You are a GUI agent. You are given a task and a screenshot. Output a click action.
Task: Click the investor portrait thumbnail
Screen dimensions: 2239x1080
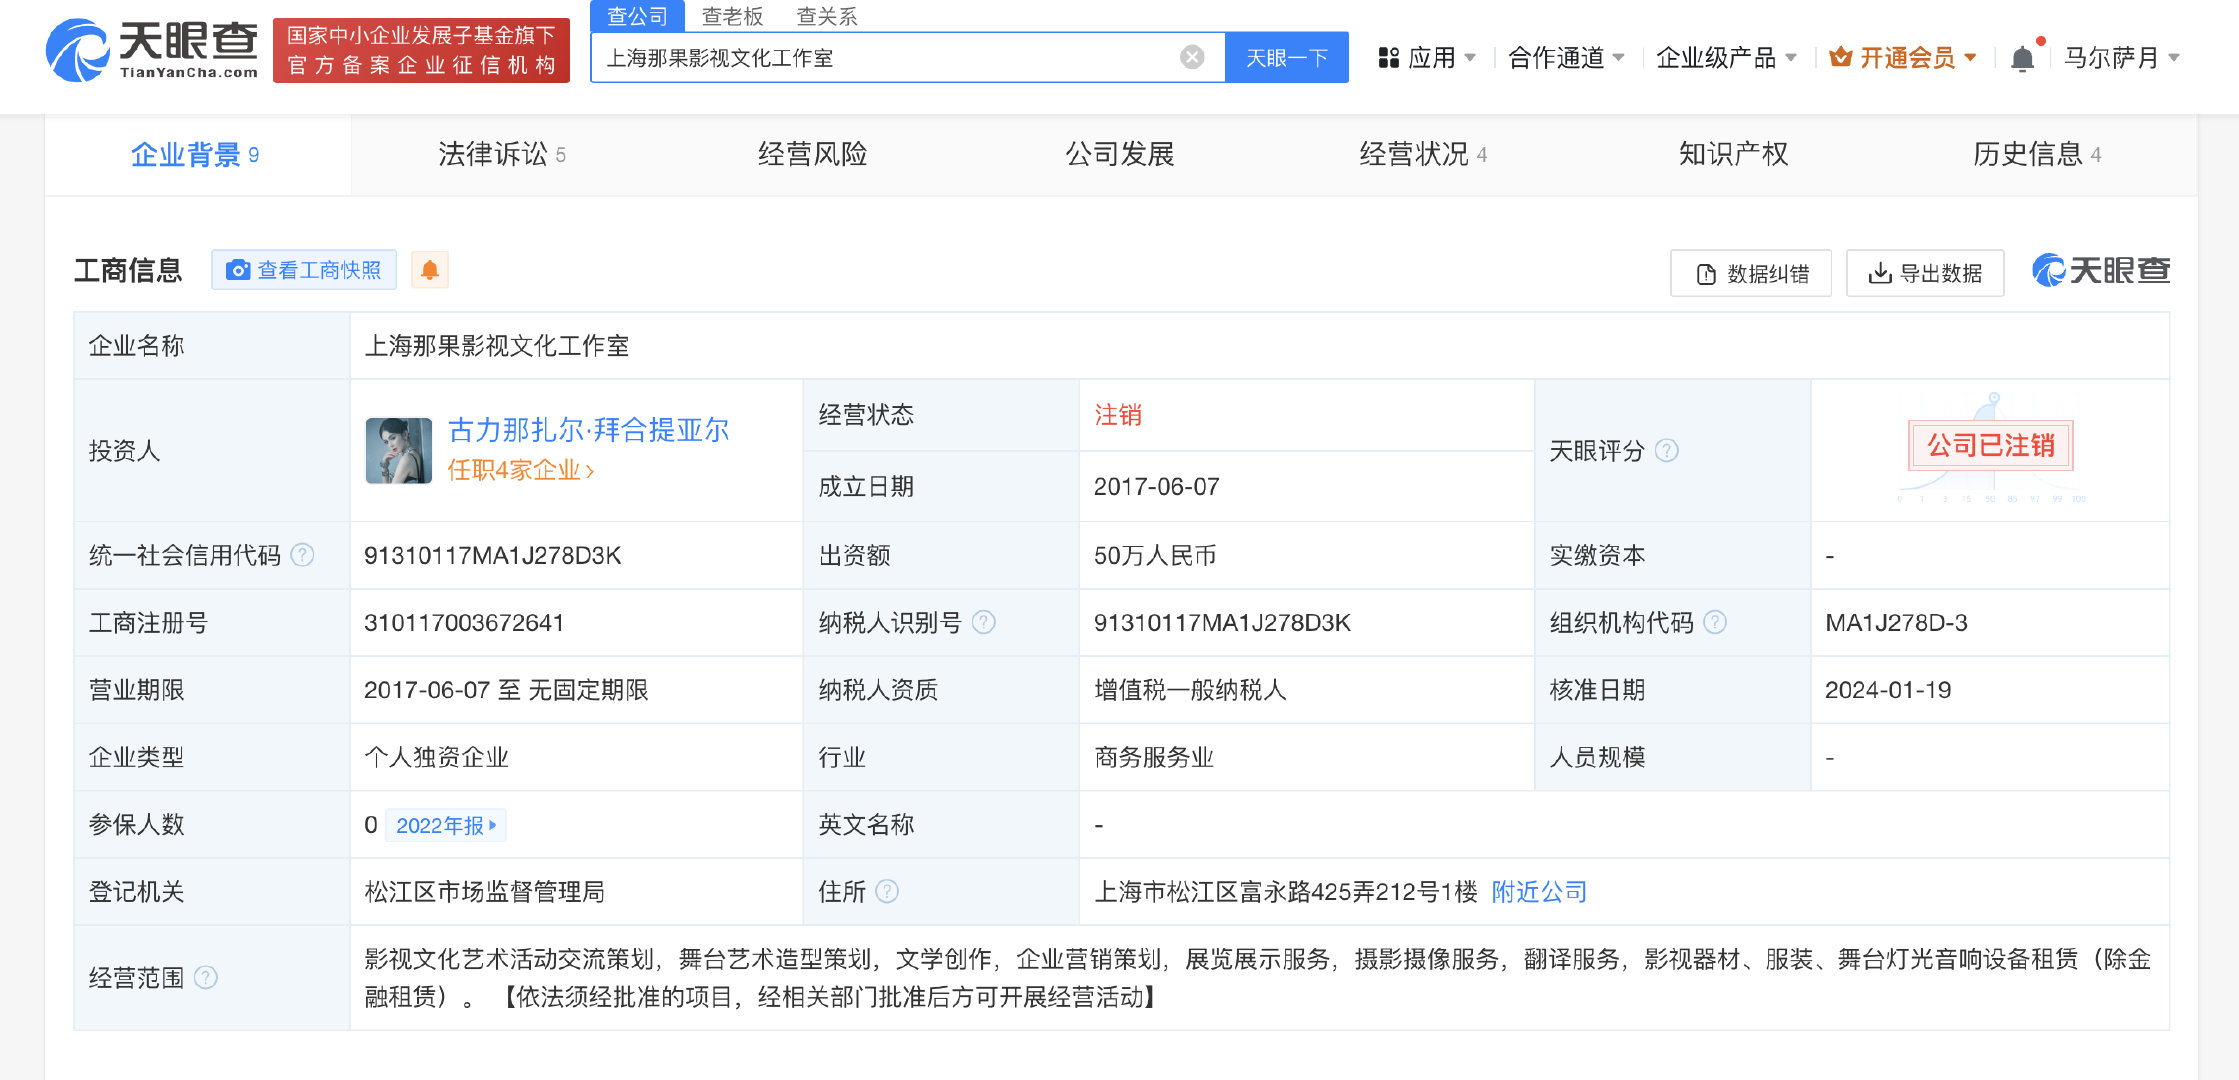[x=399, y=450]
